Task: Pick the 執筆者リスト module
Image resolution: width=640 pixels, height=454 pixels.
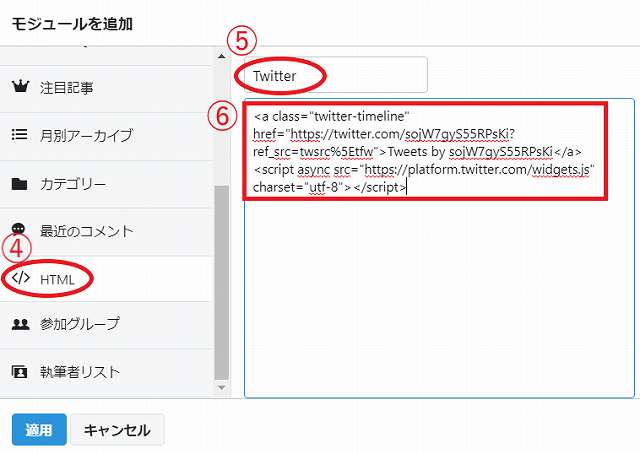Action: (106, 372)
